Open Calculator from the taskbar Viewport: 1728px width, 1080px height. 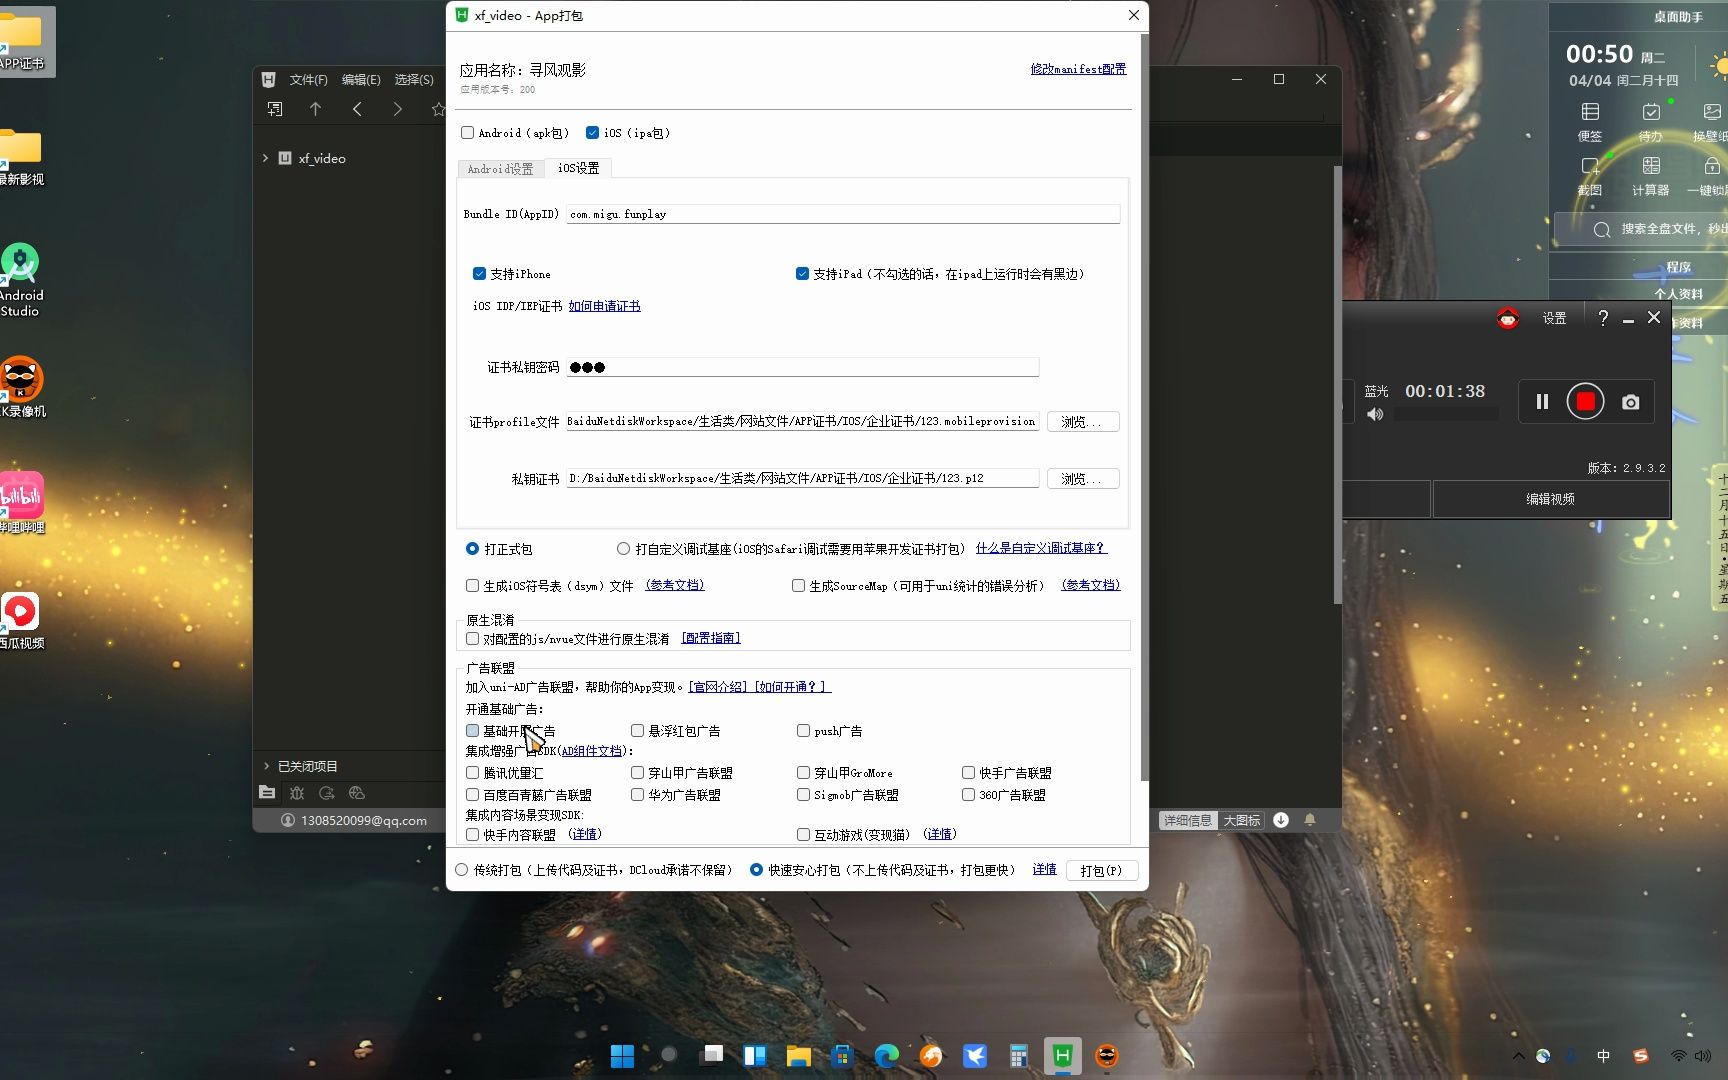pyautogui.click(x=1018, y=1056)
